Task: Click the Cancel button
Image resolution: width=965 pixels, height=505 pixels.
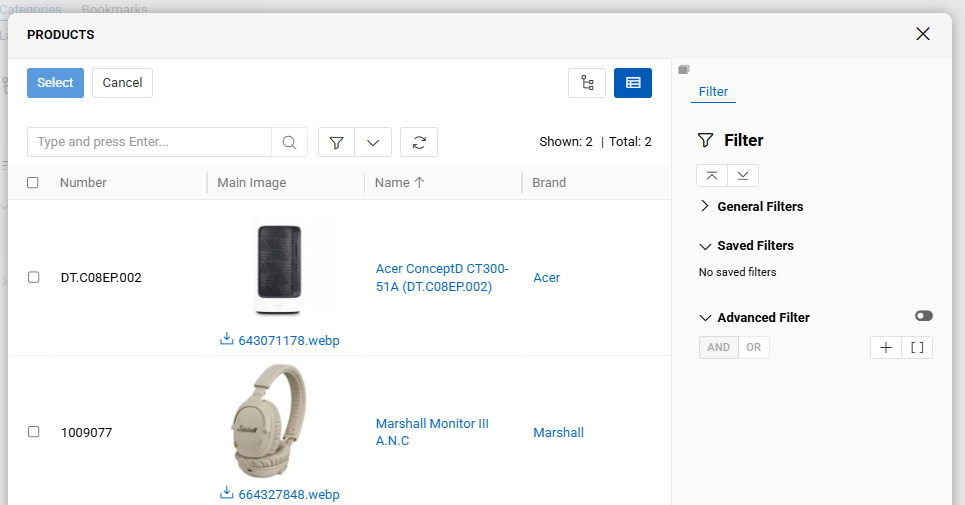Action: point(122,83)
